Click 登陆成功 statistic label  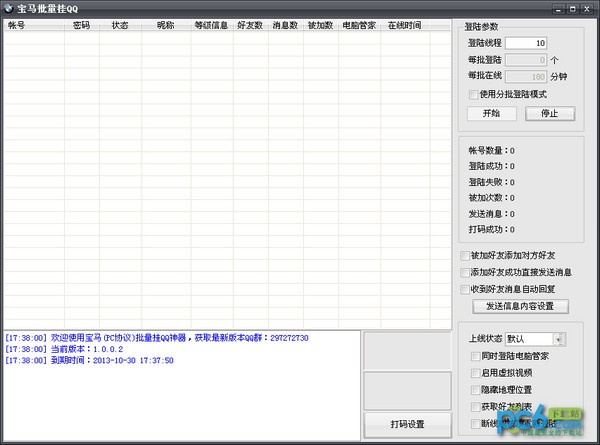tap(491, 166)
